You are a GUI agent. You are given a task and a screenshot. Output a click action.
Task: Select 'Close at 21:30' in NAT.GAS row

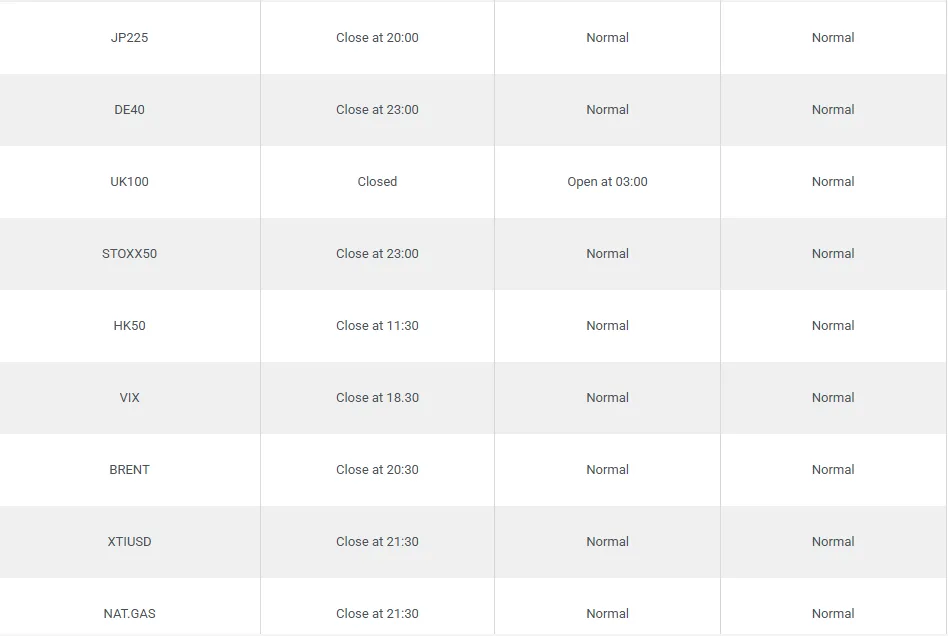377,614
